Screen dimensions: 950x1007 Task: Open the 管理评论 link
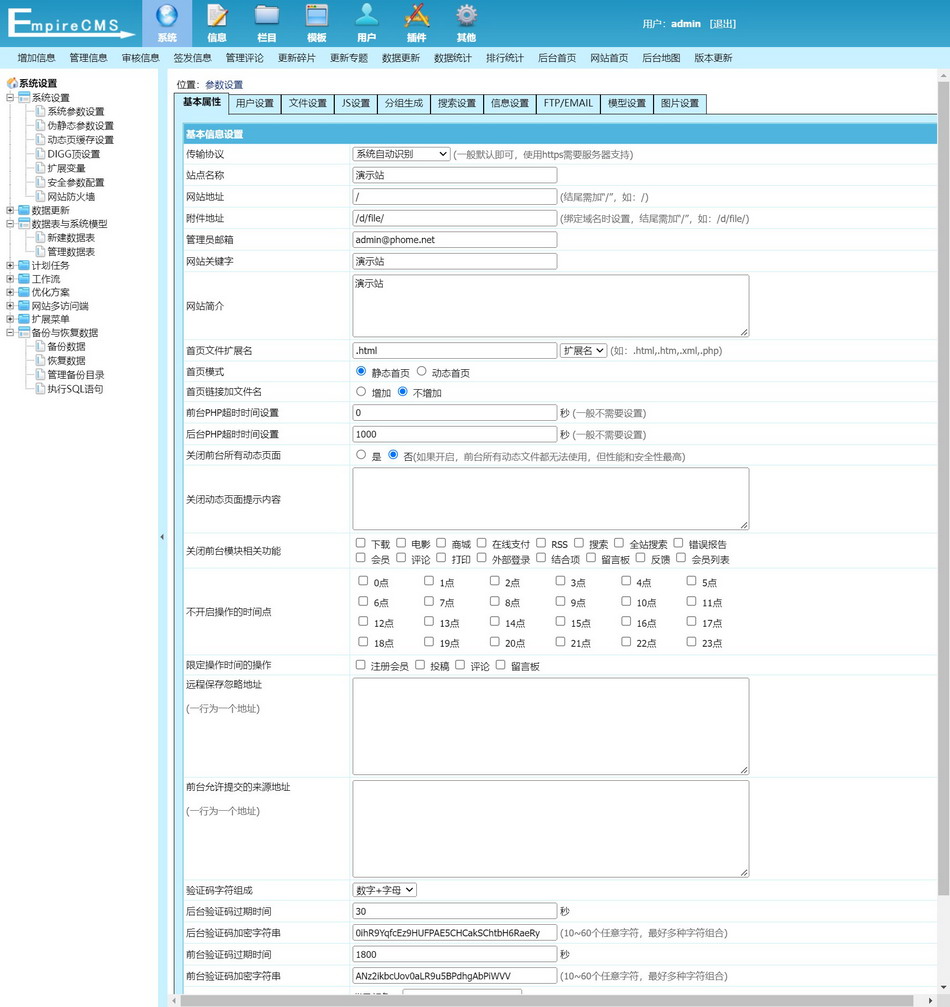(245, 58)
